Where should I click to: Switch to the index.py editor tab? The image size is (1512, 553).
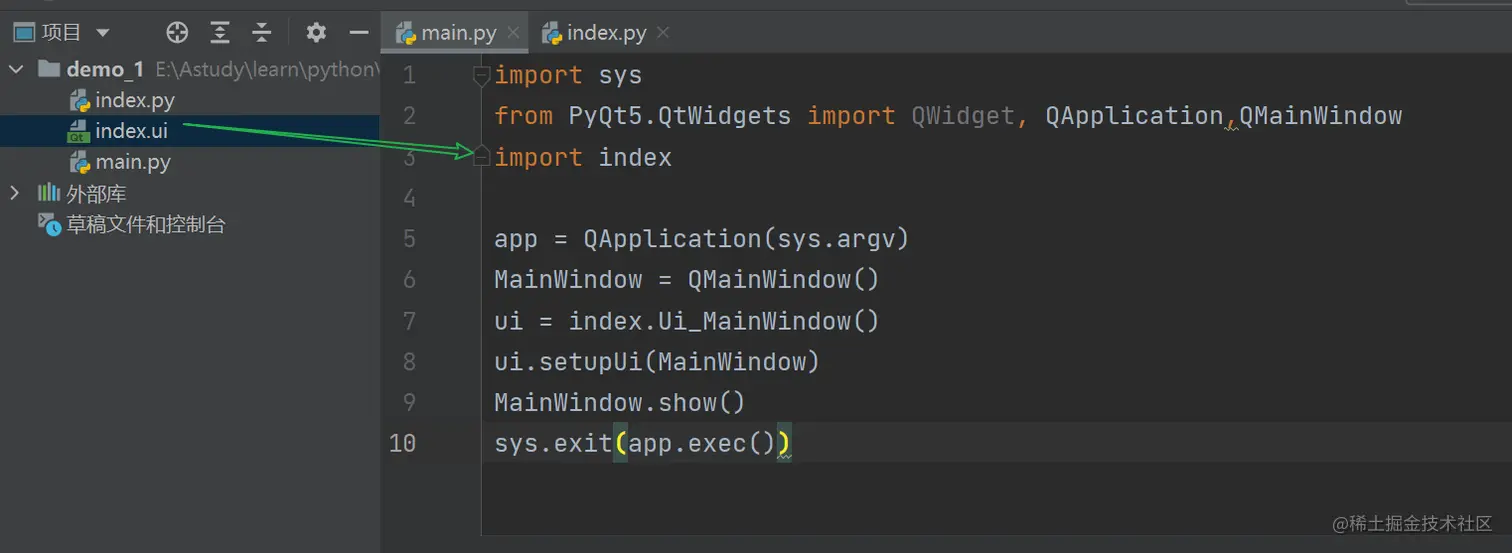click(606, 33)
